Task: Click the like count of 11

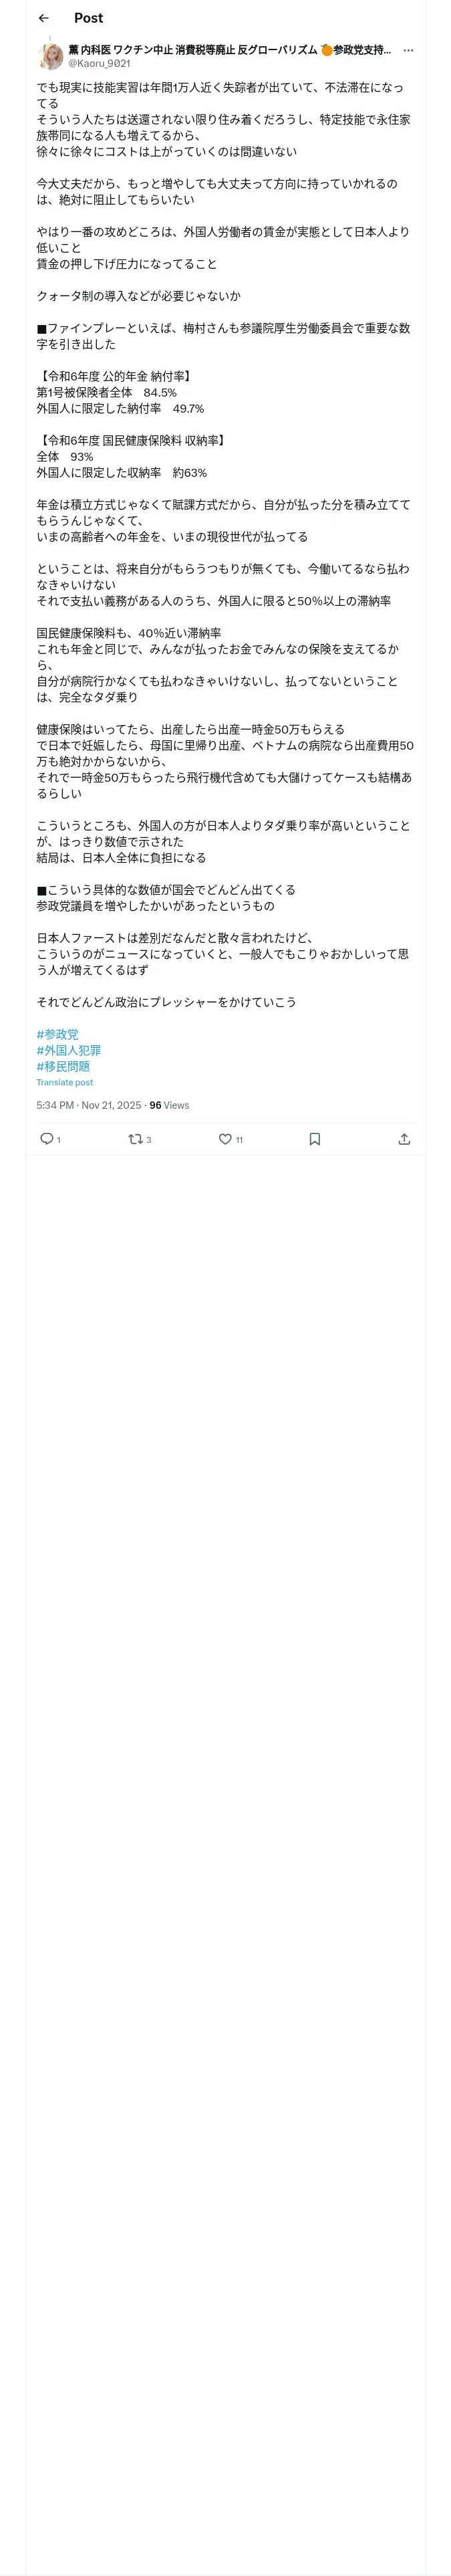Action: coord(239,1140)
